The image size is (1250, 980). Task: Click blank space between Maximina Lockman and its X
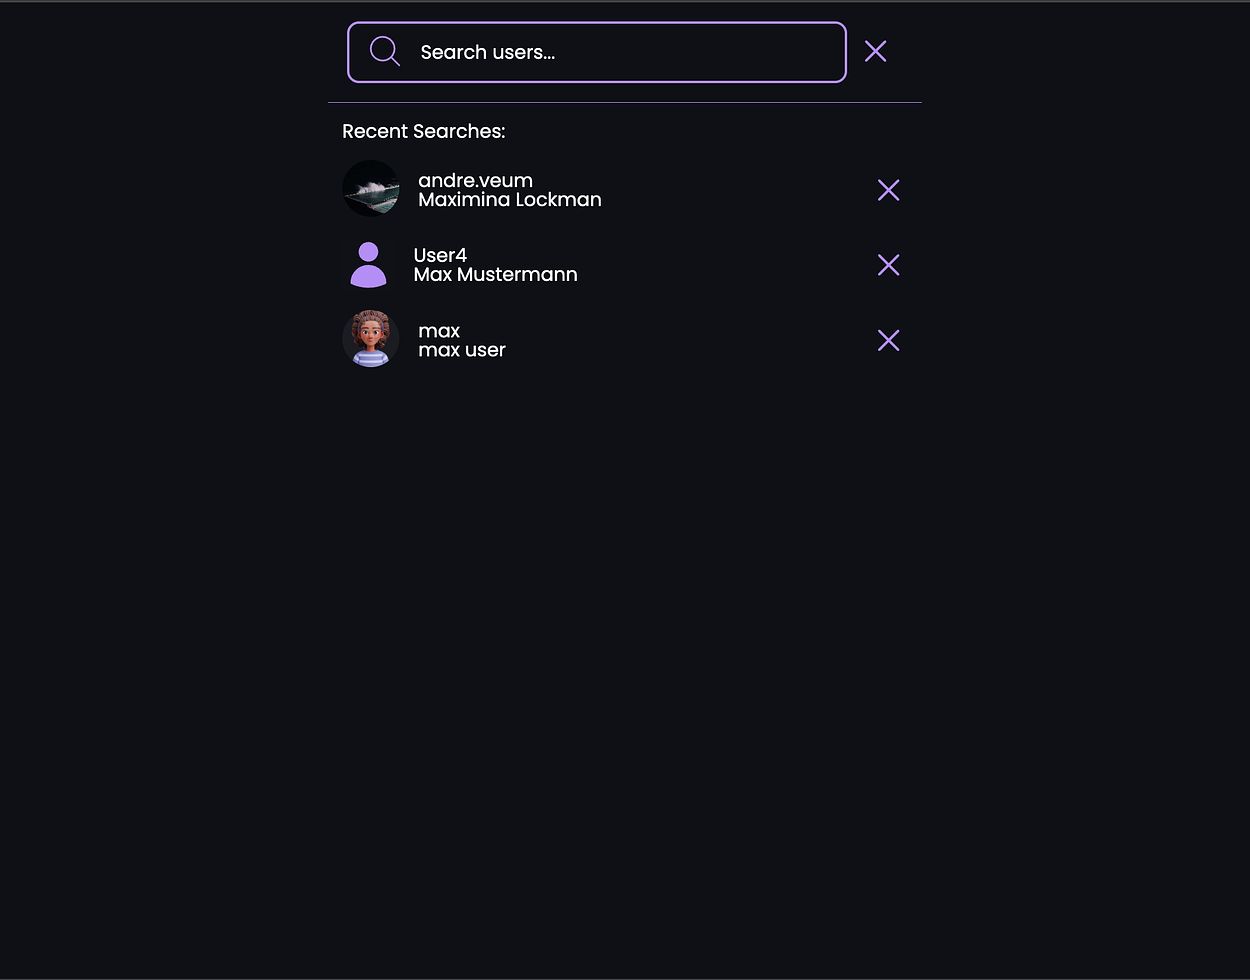[x=740, y=192]
